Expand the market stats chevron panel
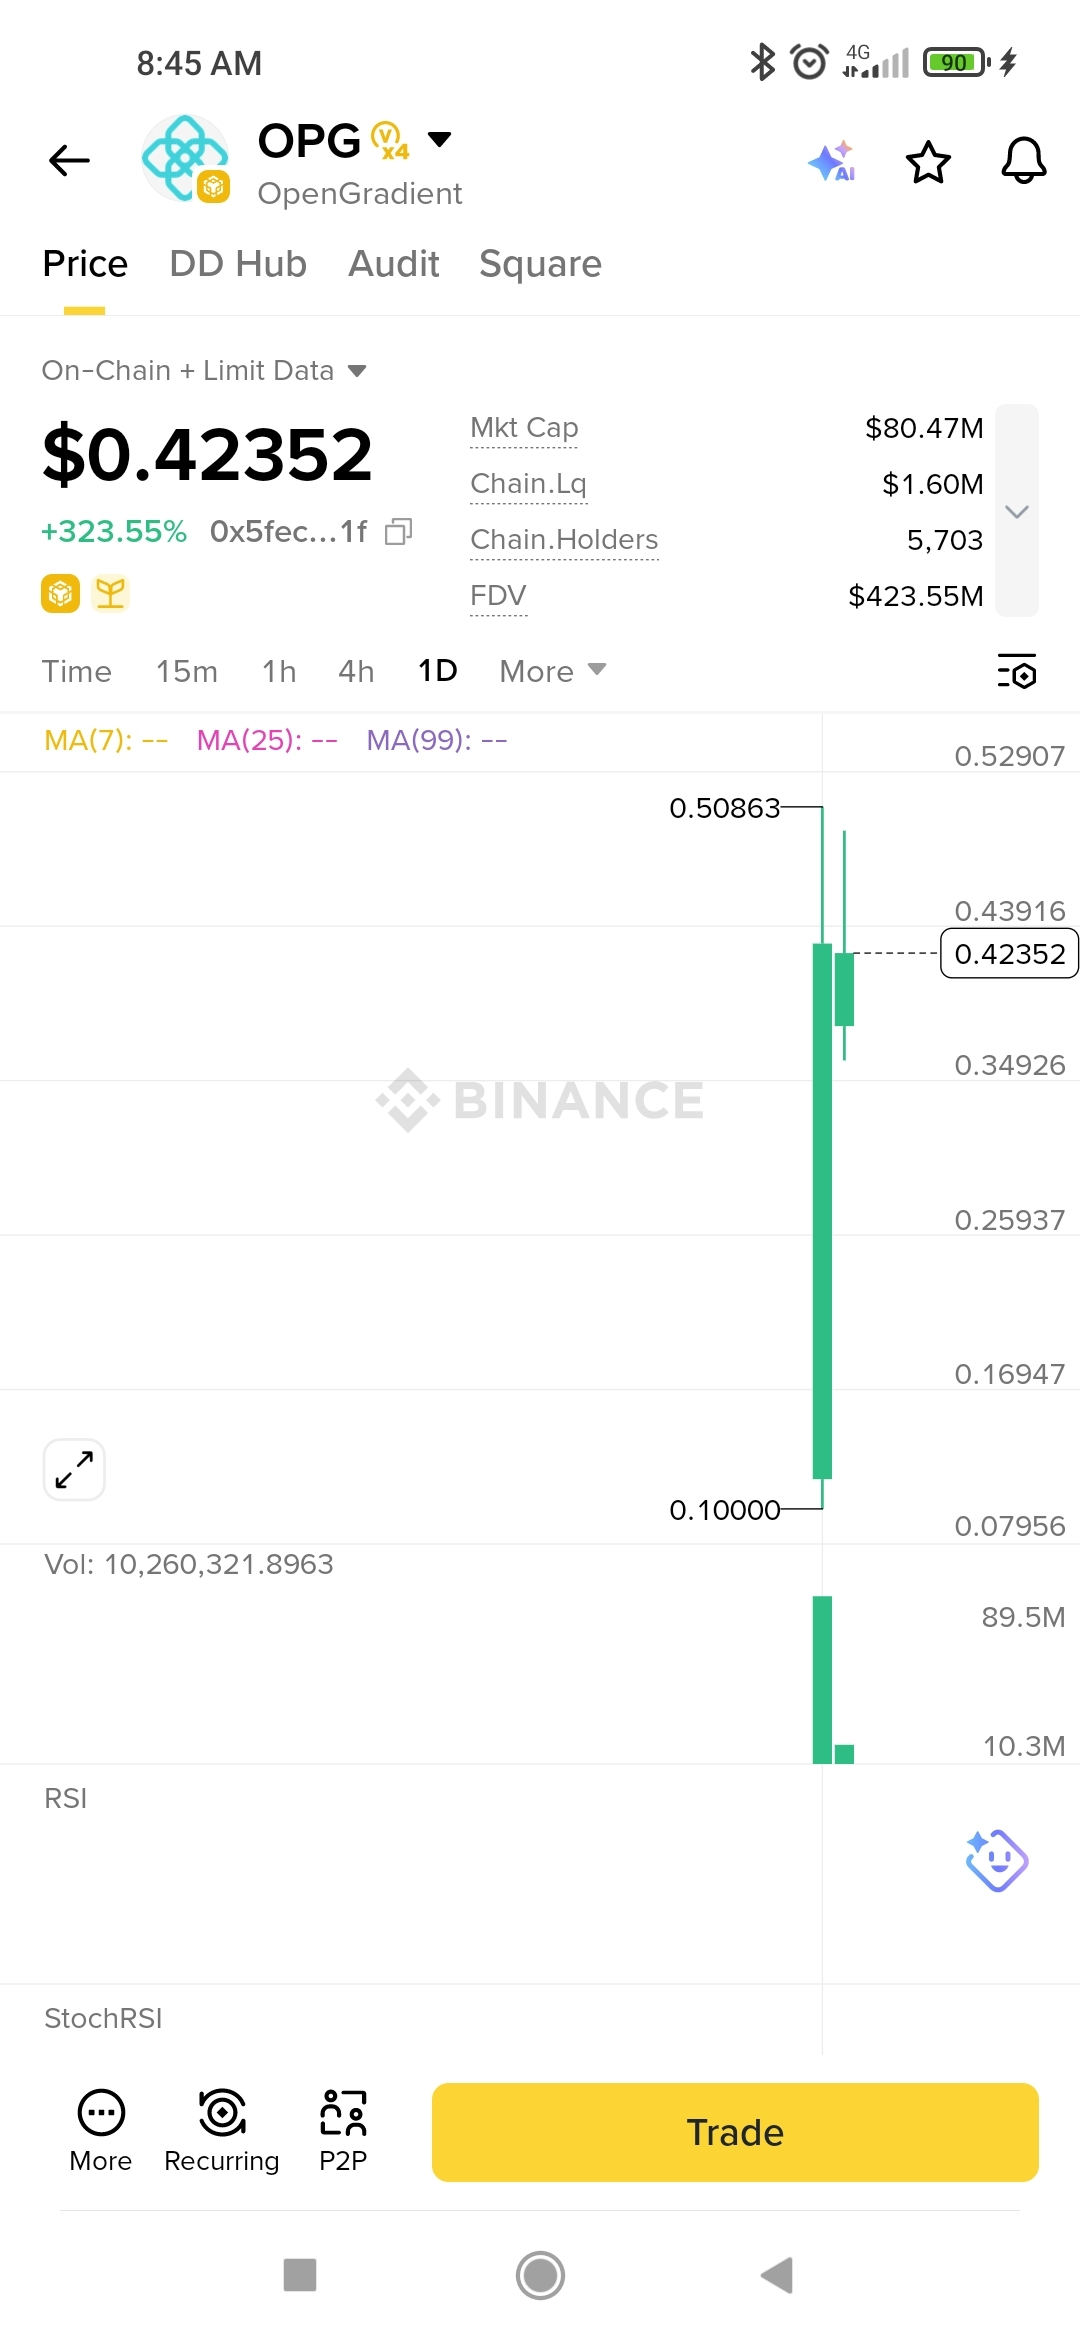Screen dimensions: 1080x2340 pos(1017,511)
